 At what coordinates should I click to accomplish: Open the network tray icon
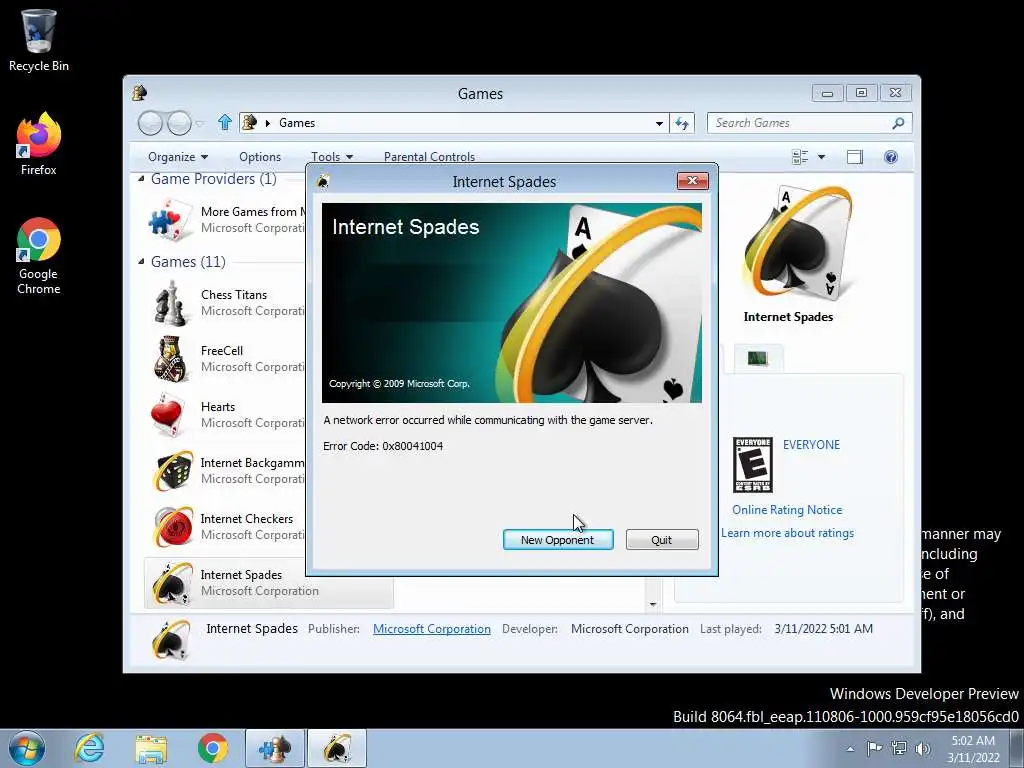pos(899,748)
